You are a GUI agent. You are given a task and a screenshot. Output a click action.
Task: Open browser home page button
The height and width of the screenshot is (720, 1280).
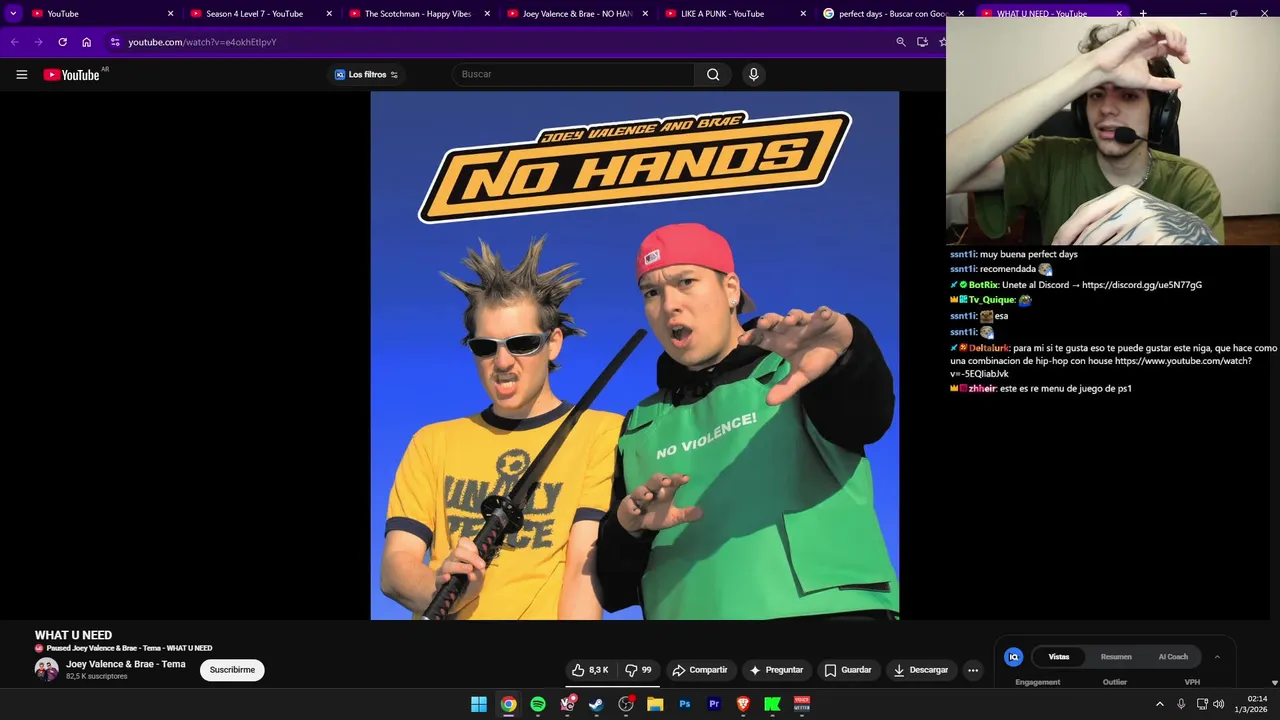[x=86, y=42]
